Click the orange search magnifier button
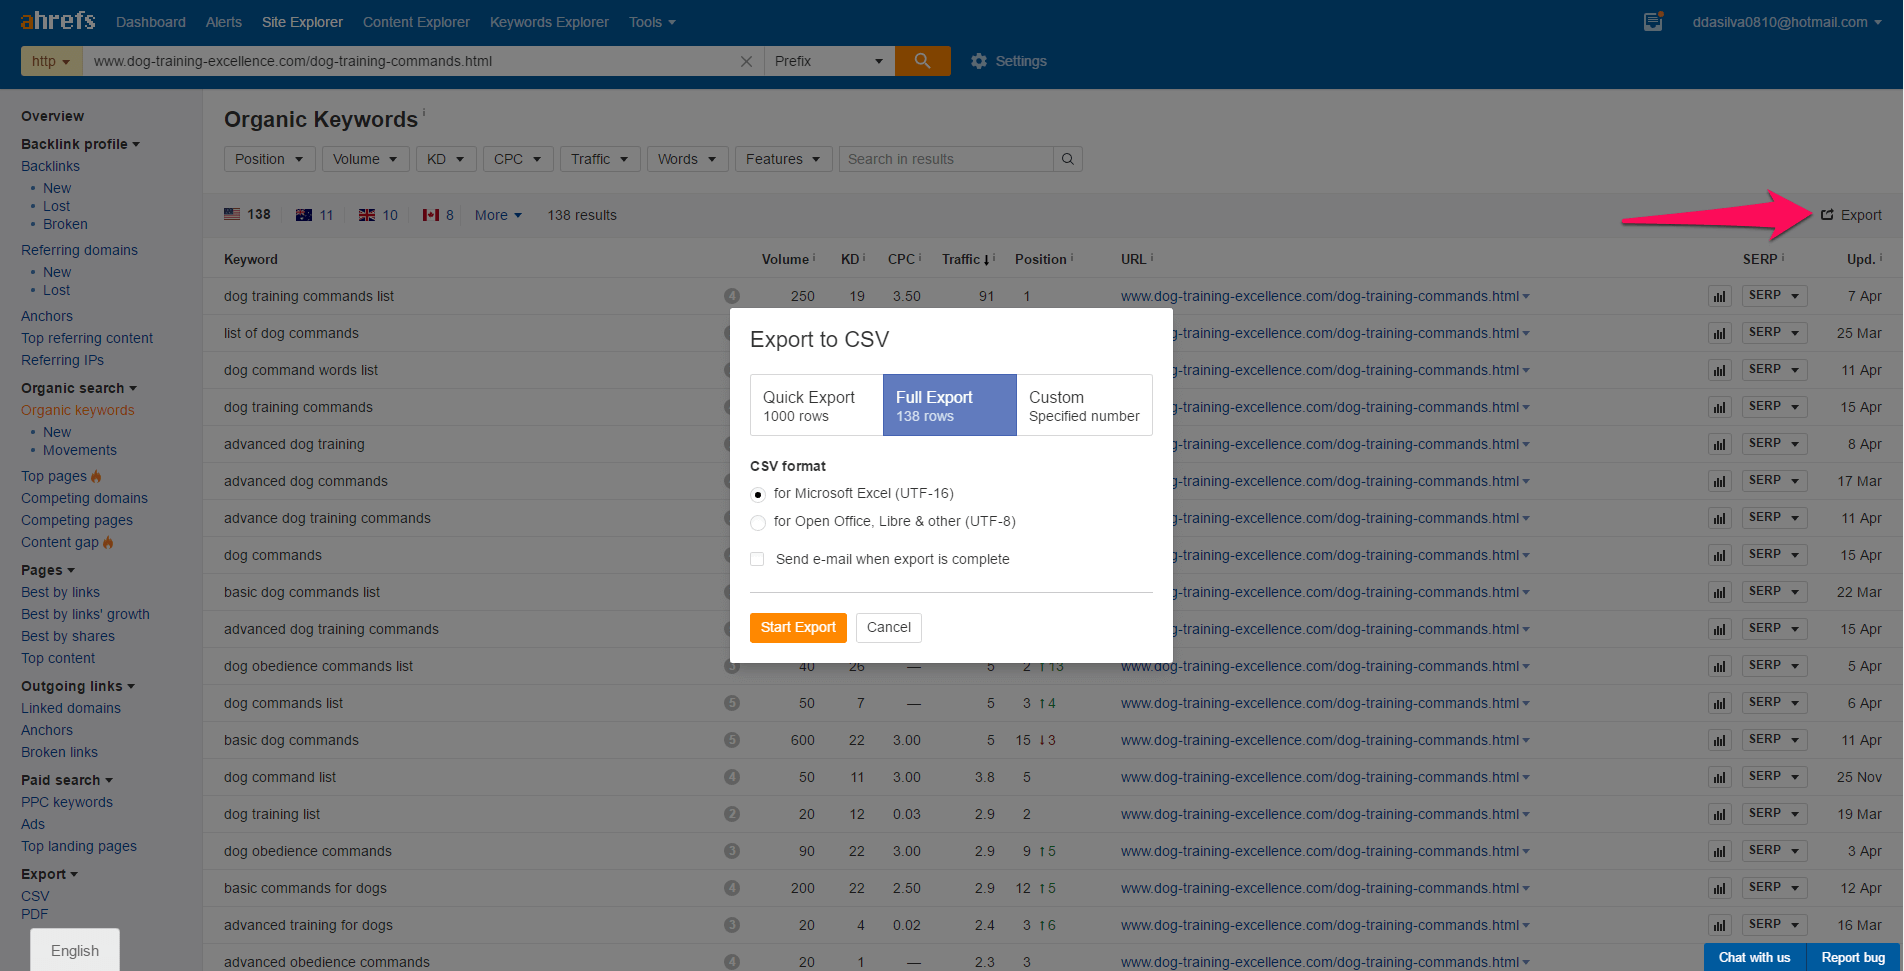Viewport: 1904px width, 971px height. point(922,61)
